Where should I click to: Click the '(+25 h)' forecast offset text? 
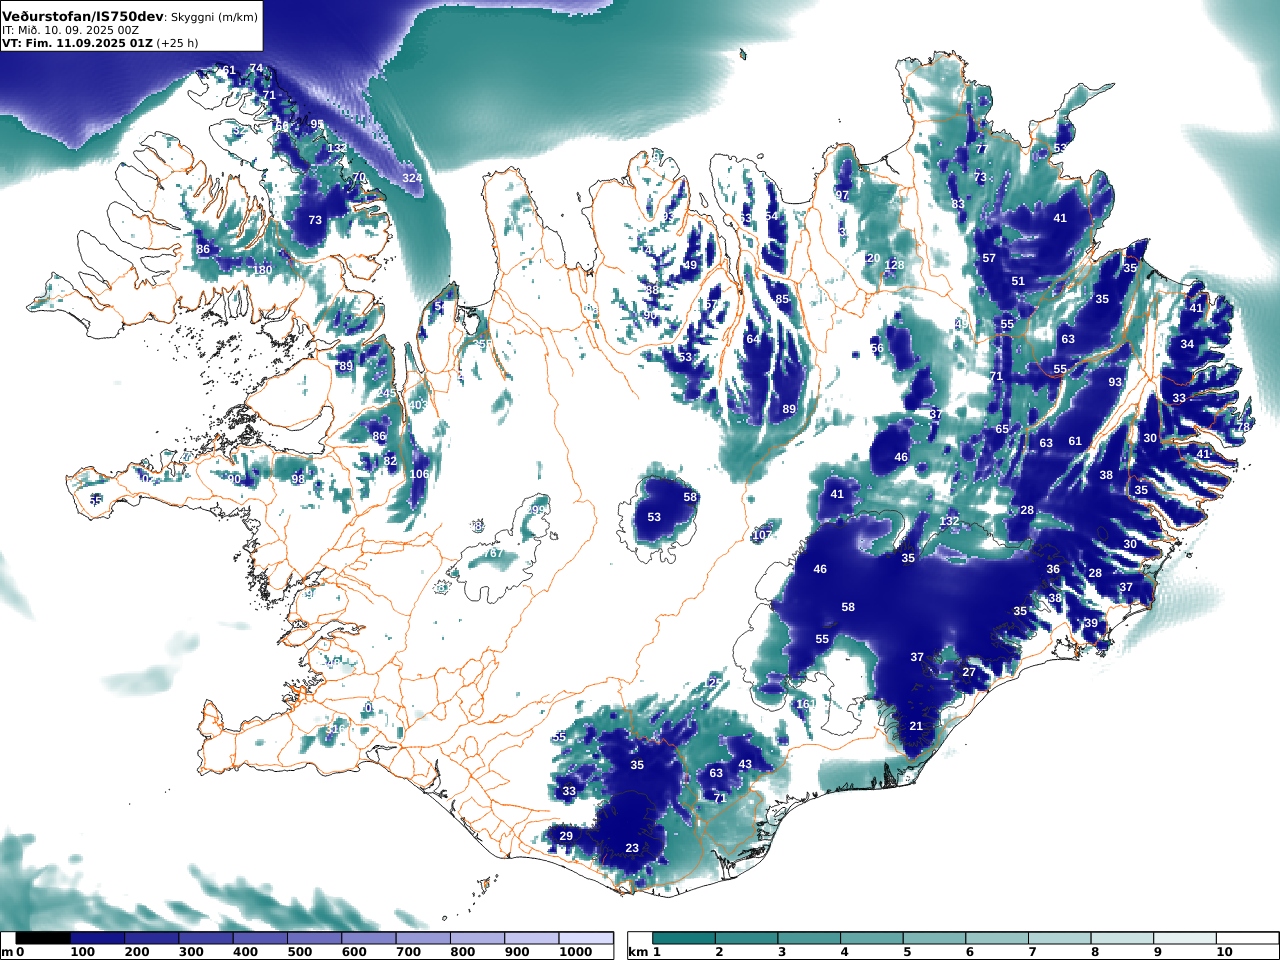(175, 43)
